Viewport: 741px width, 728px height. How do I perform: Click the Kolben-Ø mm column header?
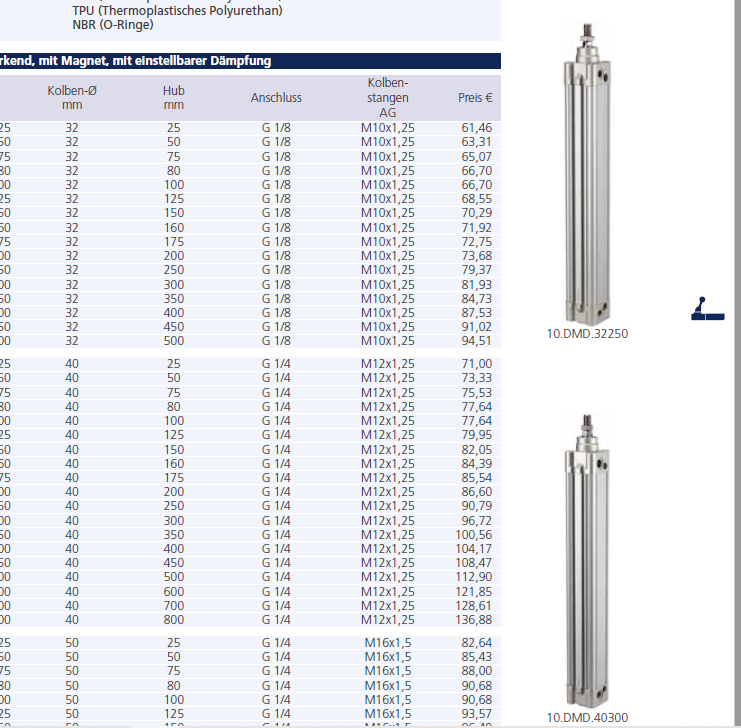pyautogui.click(x=72, y=98)
